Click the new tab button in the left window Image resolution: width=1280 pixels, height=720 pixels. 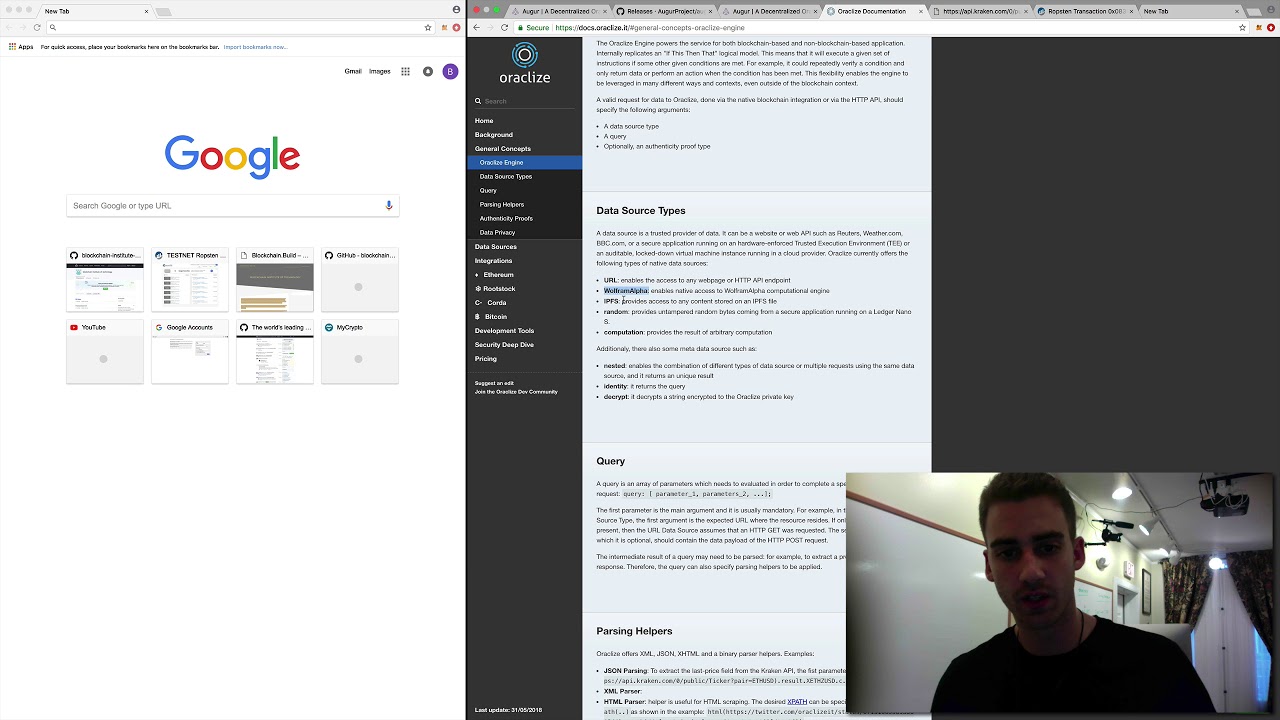pyautogui.click(x=164, y=11)
